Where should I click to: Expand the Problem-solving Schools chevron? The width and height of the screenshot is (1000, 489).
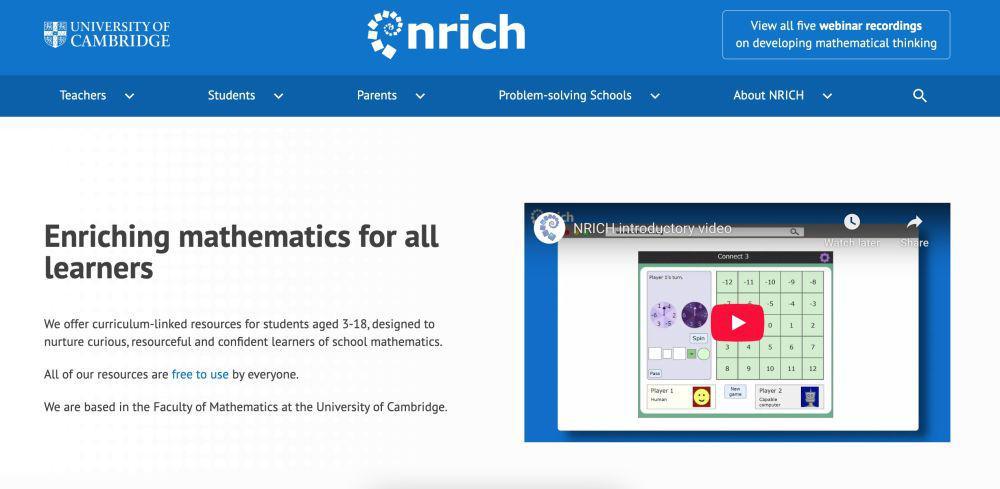654,96
